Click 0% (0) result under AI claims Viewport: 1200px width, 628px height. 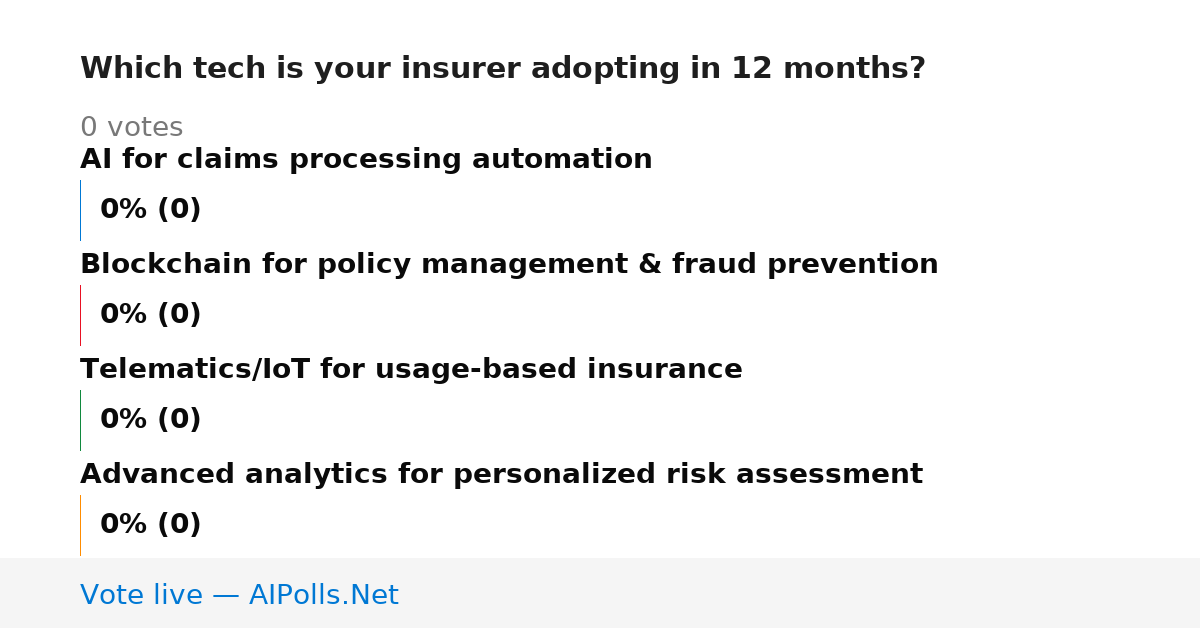(x=150, y=210)
